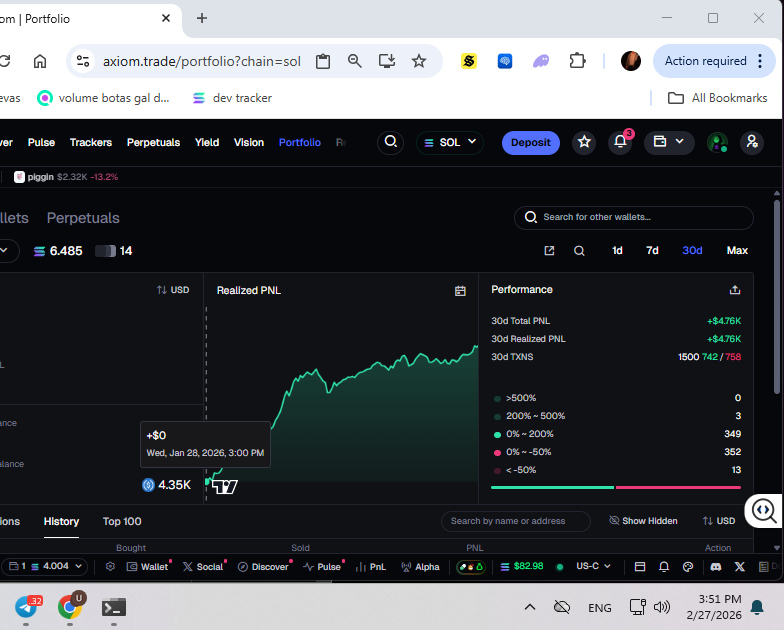Open PnL tracker in bottom bar
This screenshot has height=630, width=784.
click(x=371, y=566)
